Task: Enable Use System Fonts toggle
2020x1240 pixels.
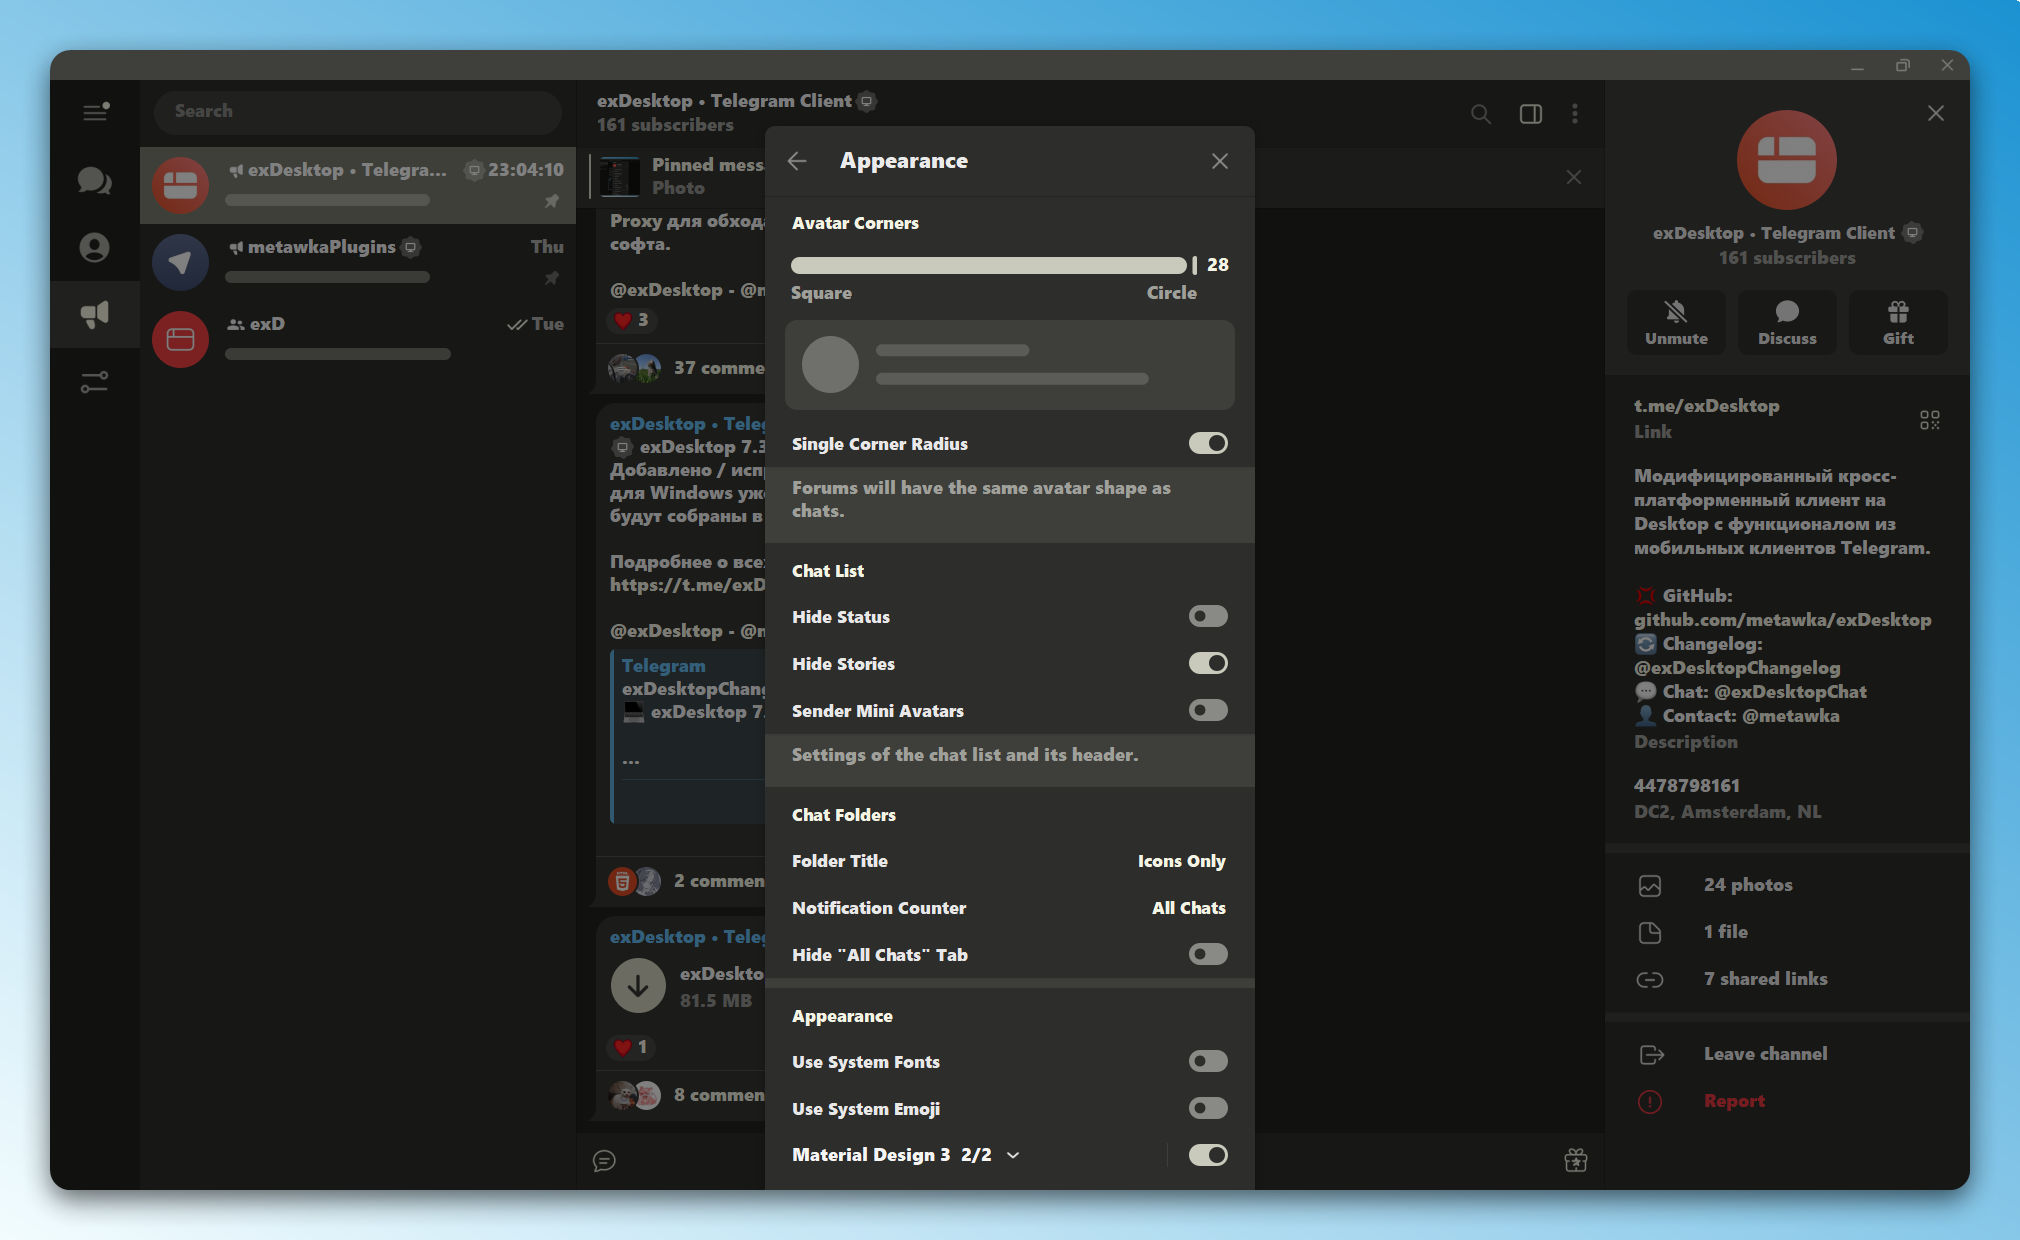Action: (1208, 1061)
